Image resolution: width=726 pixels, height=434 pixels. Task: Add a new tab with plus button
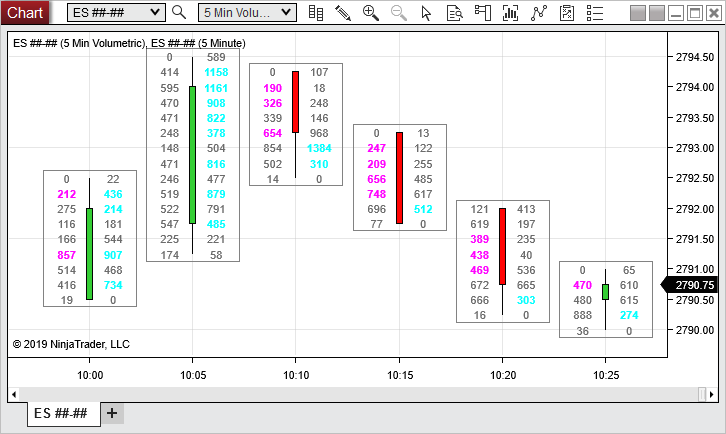[112, 413]
